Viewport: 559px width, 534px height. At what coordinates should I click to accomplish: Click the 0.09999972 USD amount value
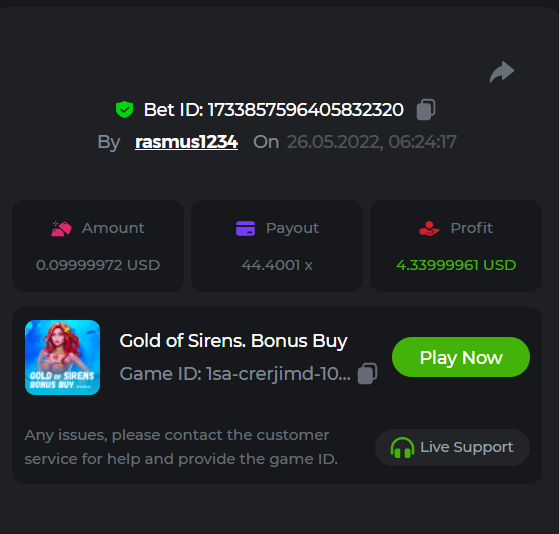(98, 265)
